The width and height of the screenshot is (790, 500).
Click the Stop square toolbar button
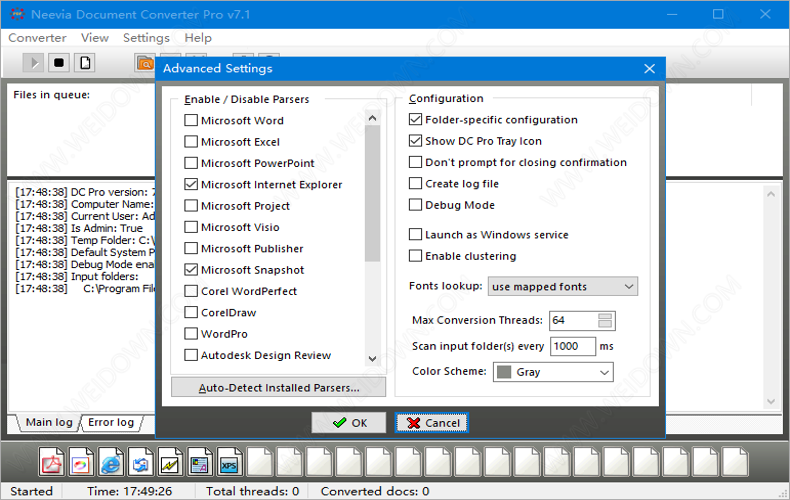[x=59, y=63]
